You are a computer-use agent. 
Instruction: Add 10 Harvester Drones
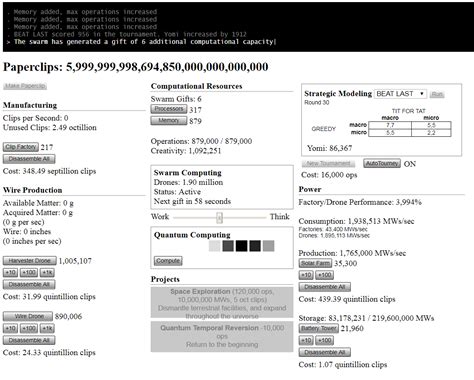10,273
